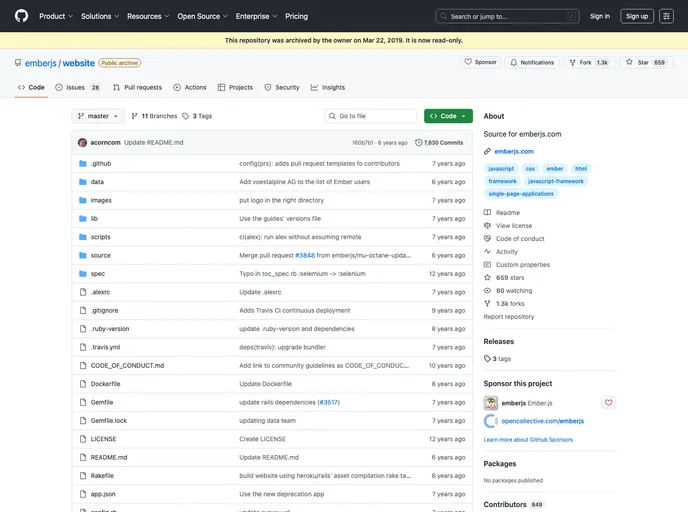Screen dimensions: 688x512
Task: Open the lib folder icon
Action: tap(82, 218)
